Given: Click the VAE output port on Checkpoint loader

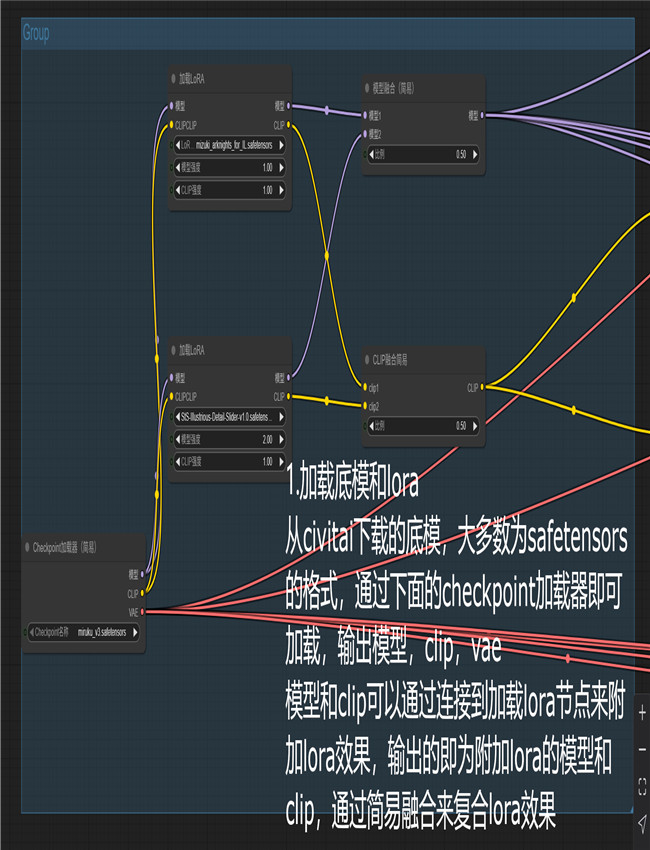Looking at the screenshot, I should pos(143,611).
